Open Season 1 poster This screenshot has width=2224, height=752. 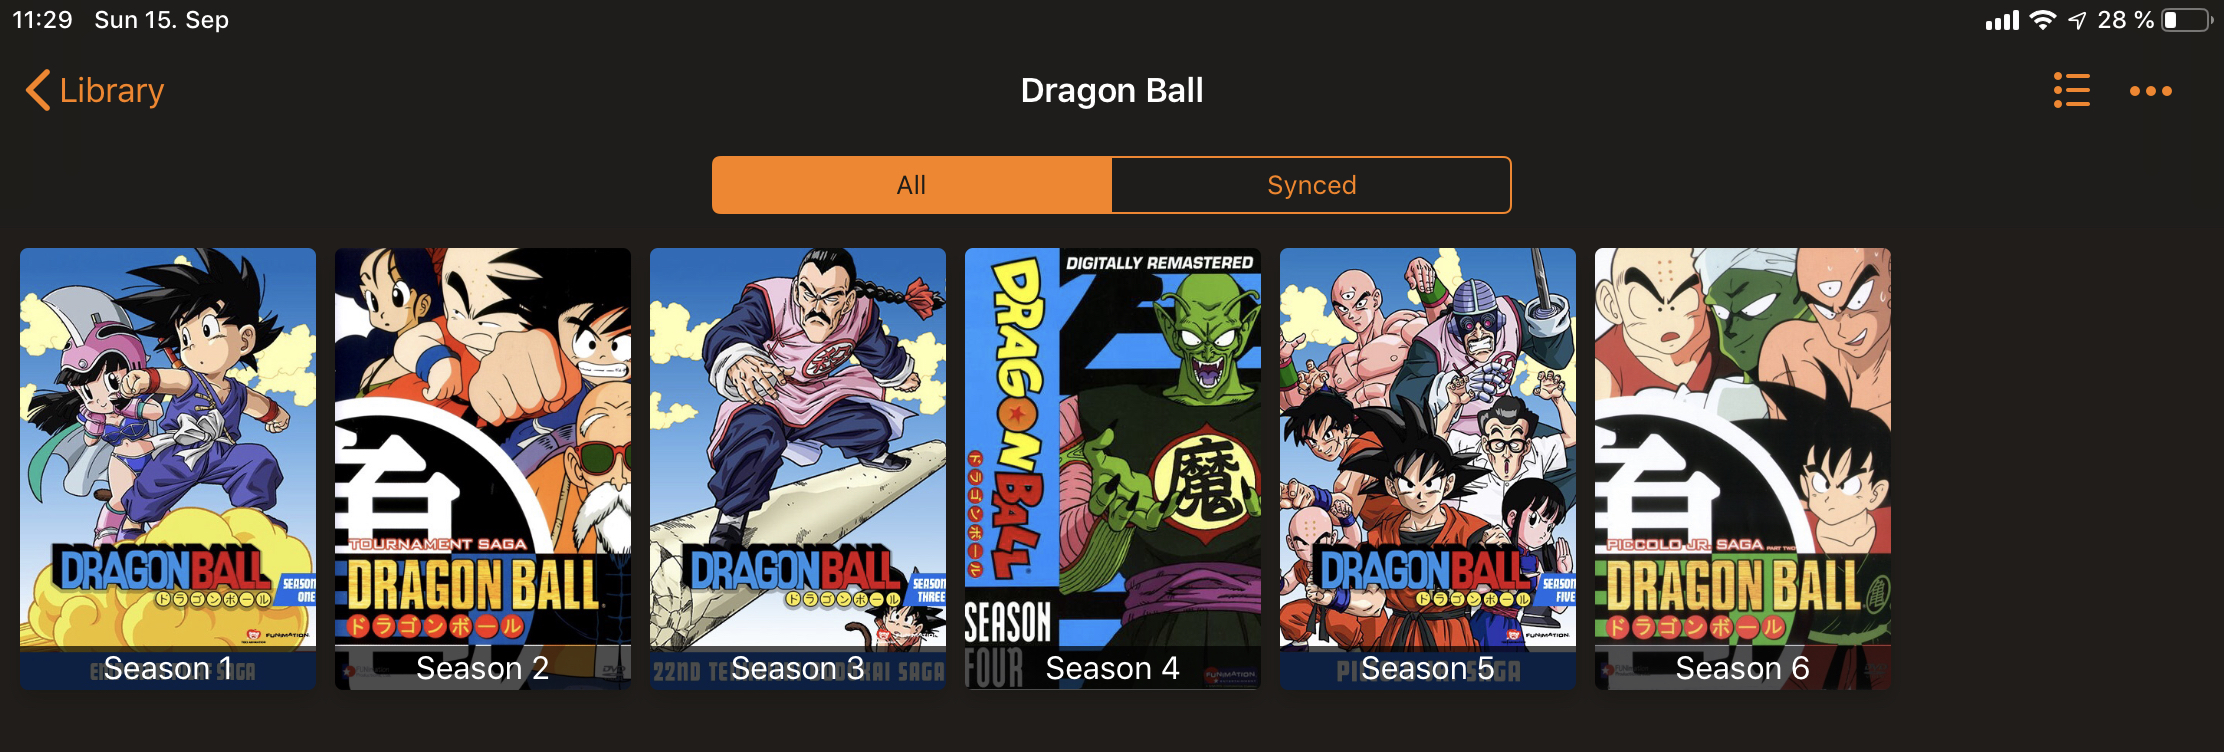point(168,468)
